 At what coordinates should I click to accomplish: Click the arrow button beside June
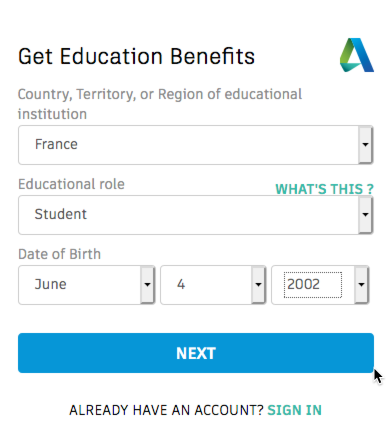point(147,285)
